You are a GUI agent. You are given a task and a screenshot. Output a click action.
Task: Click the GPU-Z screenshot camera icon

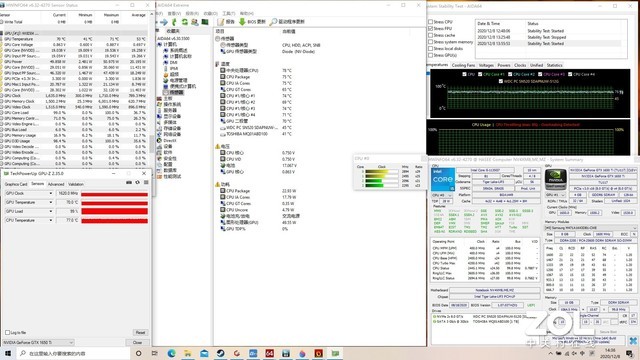(x=129, y=182)
